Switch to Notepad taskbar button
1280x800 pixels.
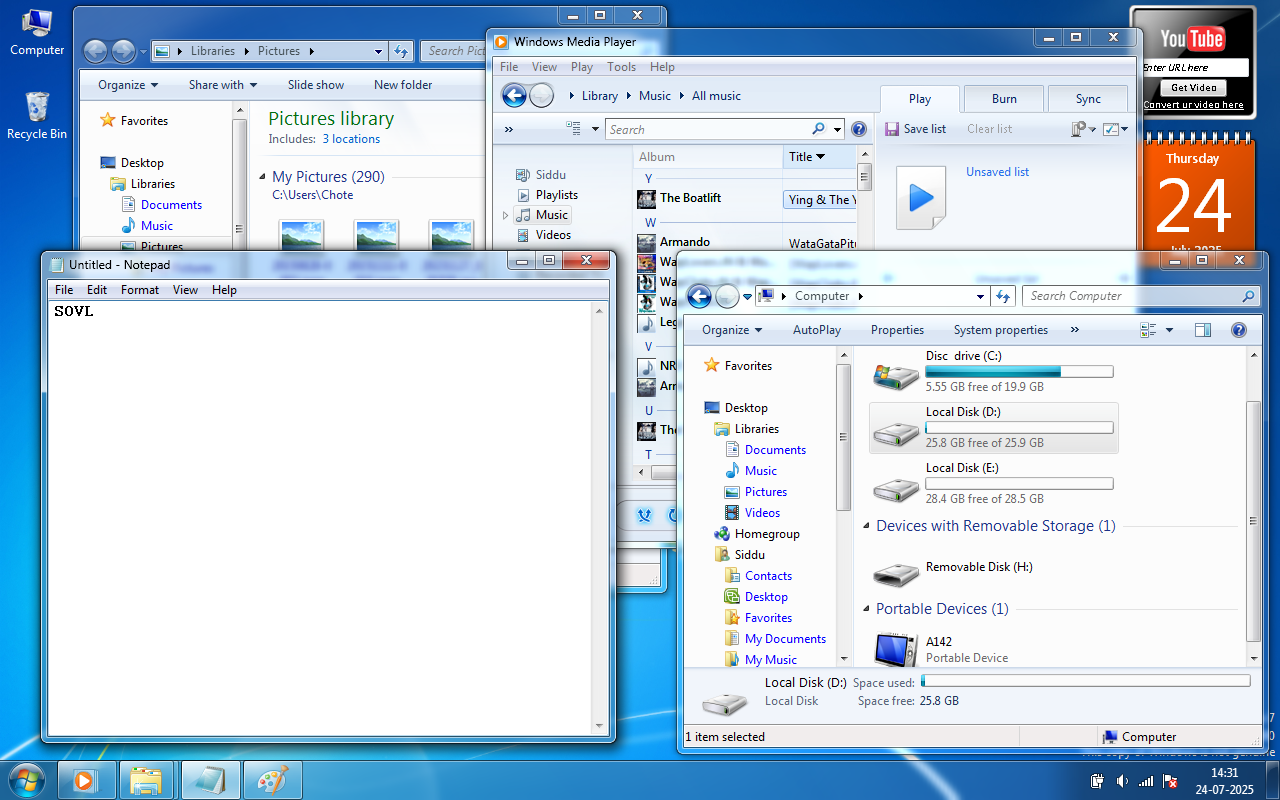[x=211, y=780]
